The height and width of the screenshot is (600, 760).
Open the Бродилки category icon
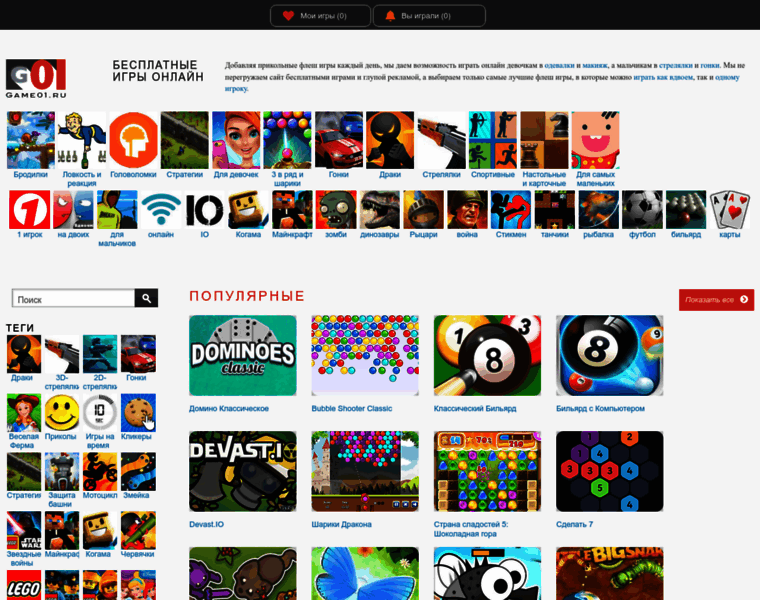click(31, 140)
